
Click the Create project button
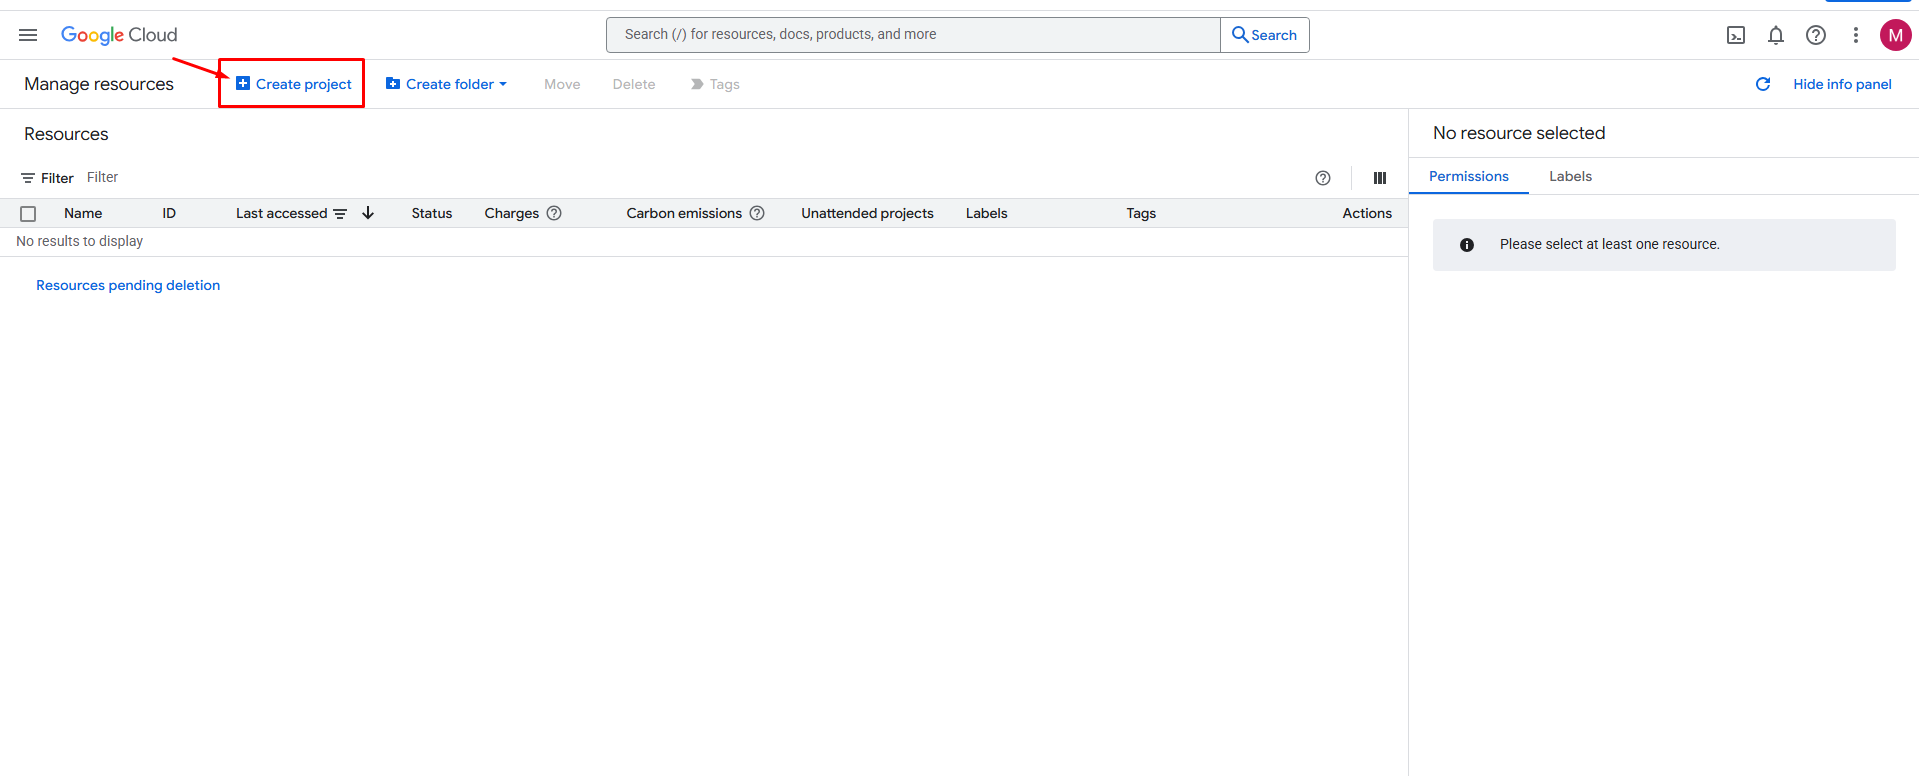coord(293,84)
